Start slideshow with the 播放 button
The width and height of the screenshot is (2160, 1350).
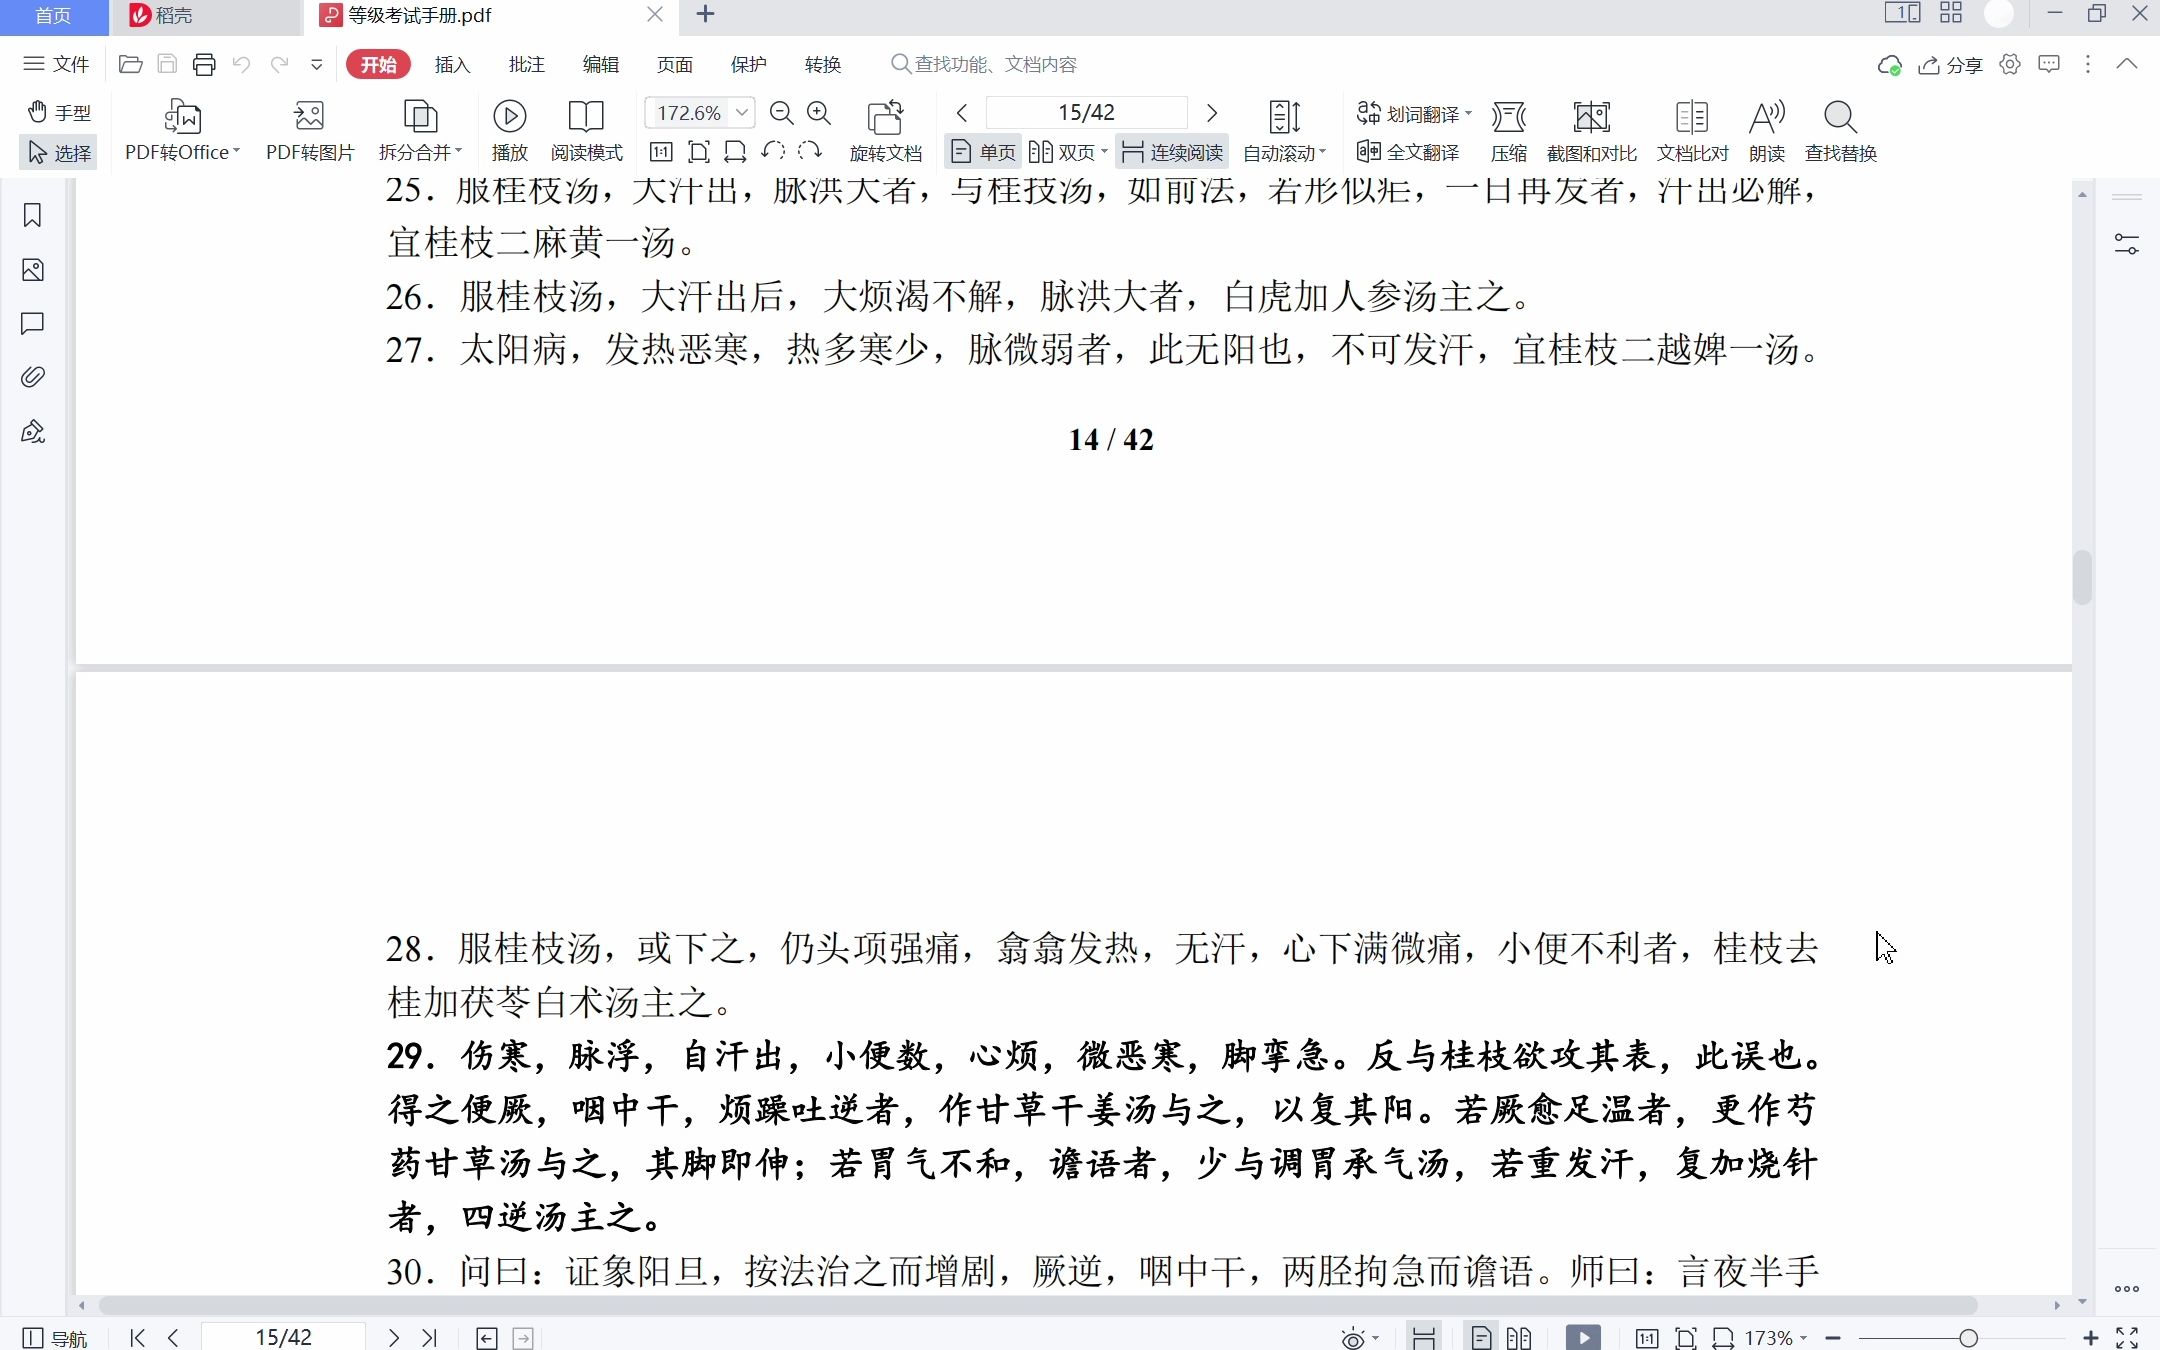(509, 131)
